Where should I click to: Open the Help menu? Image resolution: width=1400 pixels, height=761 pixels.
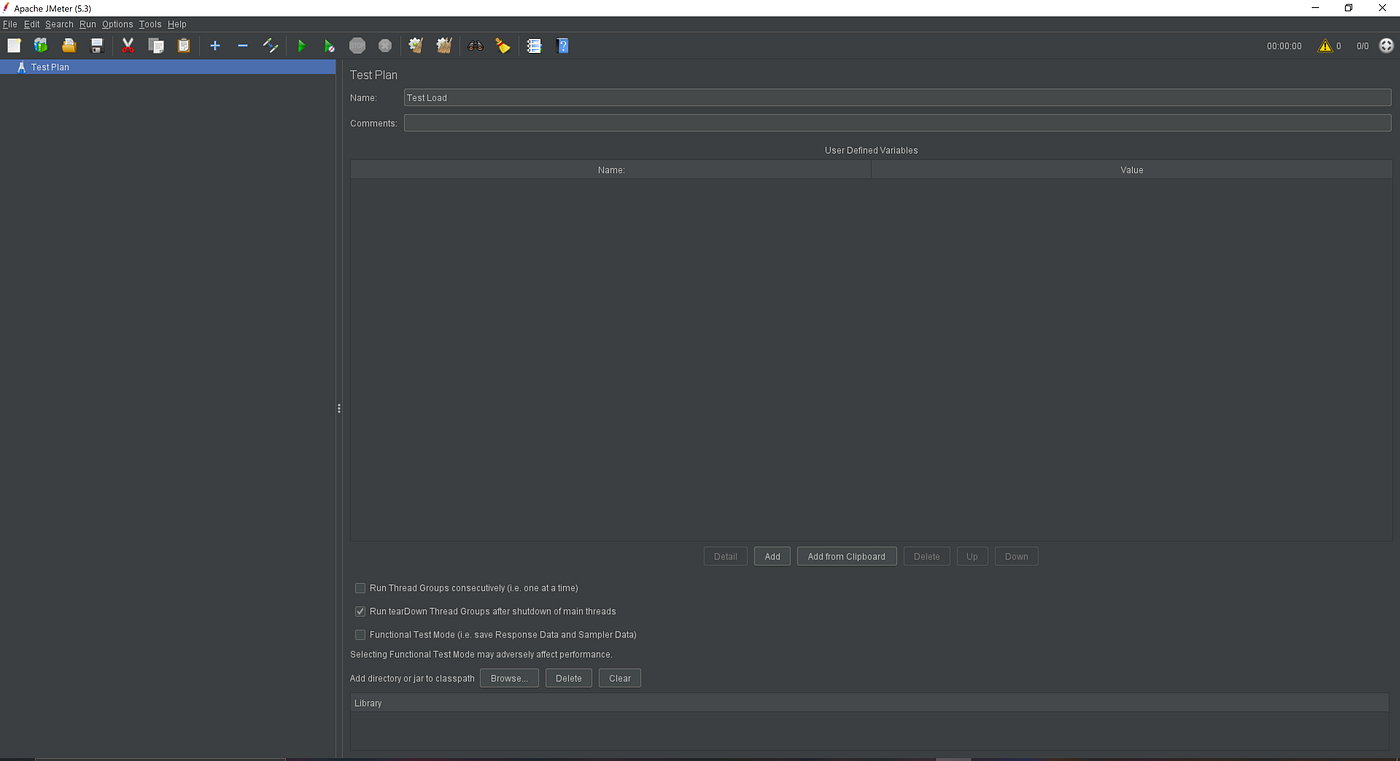(x=177, y=24)
